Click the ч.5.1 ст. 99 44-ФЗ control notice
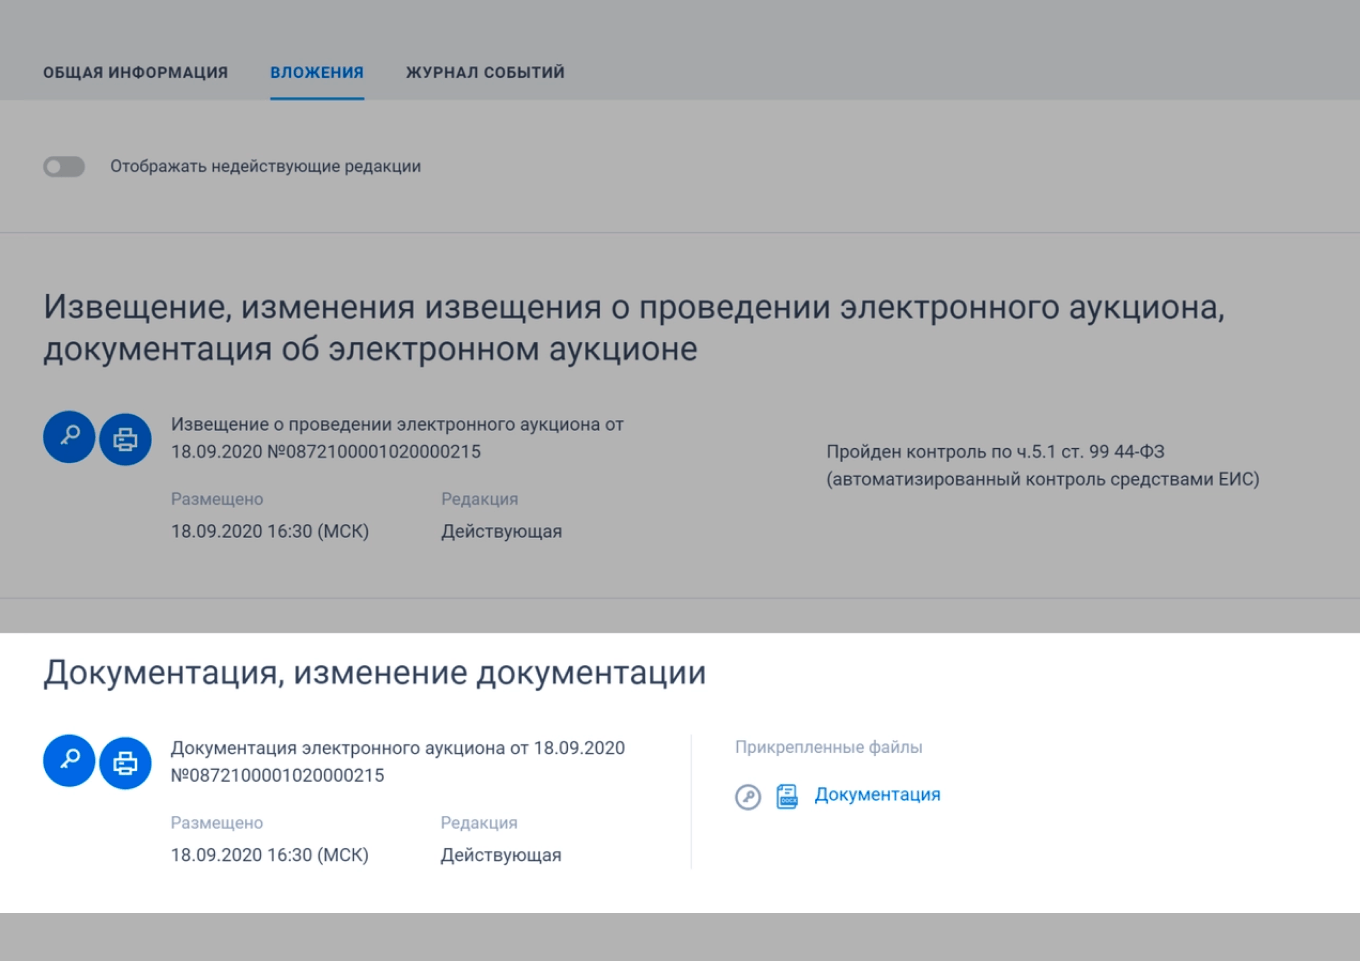Image resolution: width=1360 pixels, height=961 pixels. [1044, 462]
